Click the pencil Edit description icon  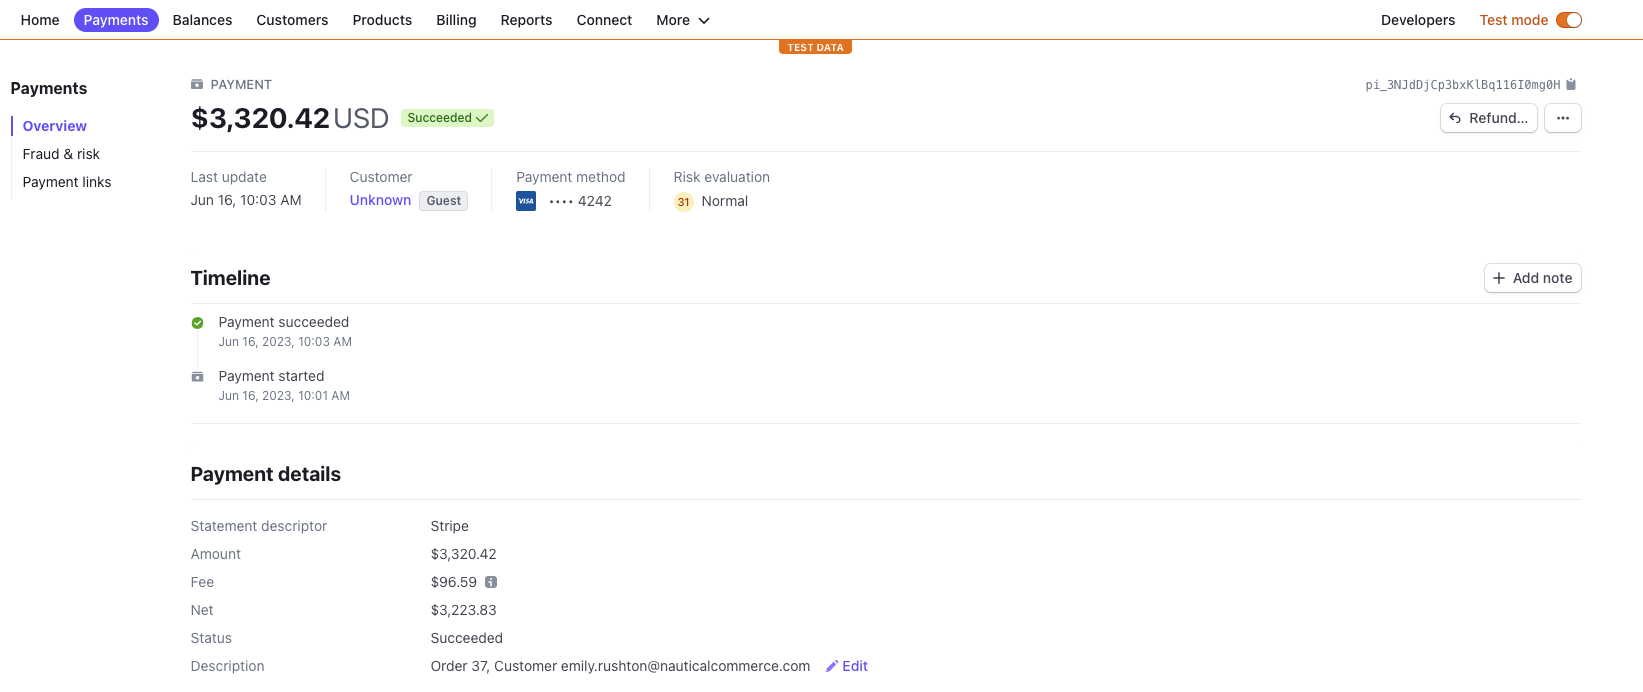(832, 666)
